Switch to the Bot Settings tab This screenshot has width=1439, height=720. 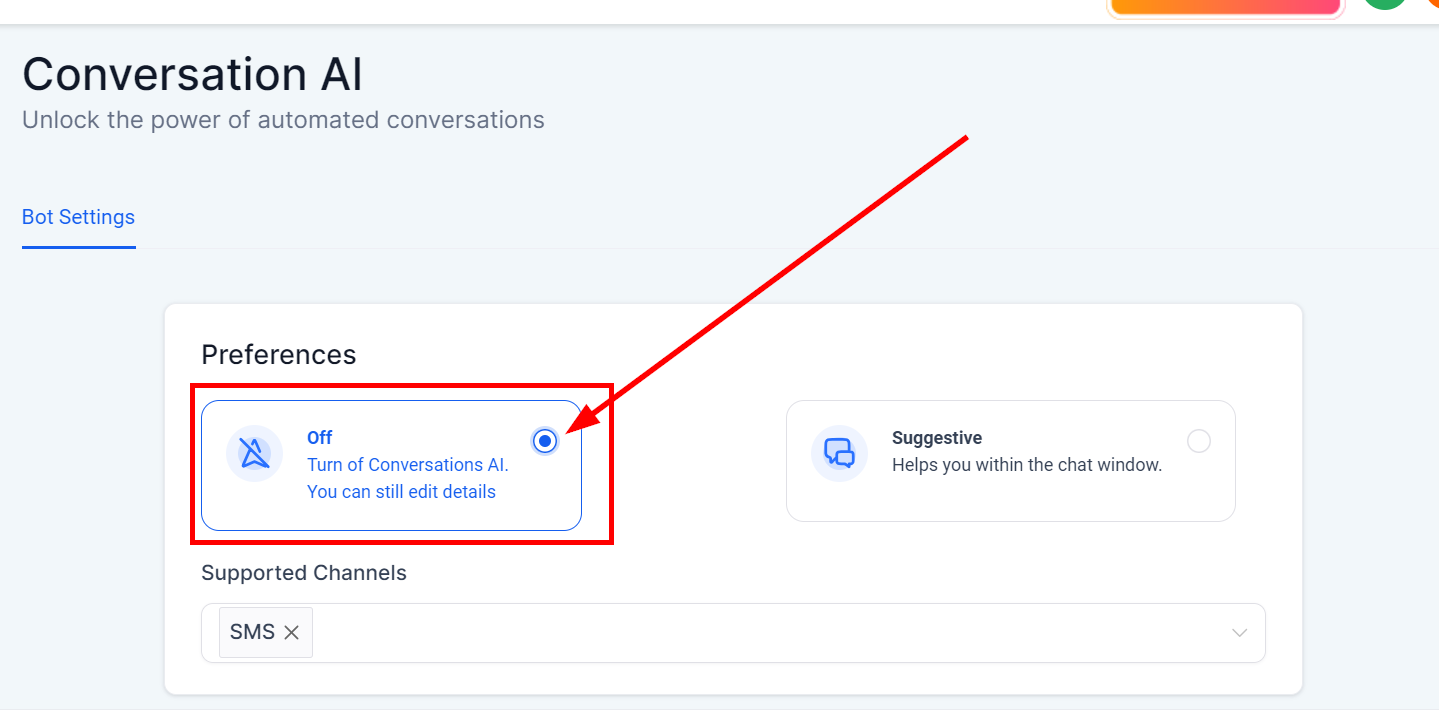(78, 217)
